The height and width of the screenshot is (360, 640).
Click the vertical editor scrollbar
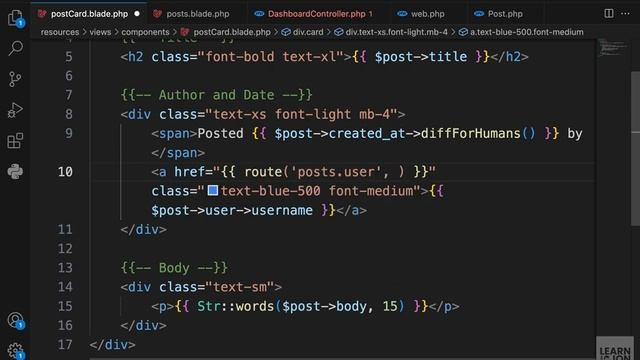[x=635, y=149]
